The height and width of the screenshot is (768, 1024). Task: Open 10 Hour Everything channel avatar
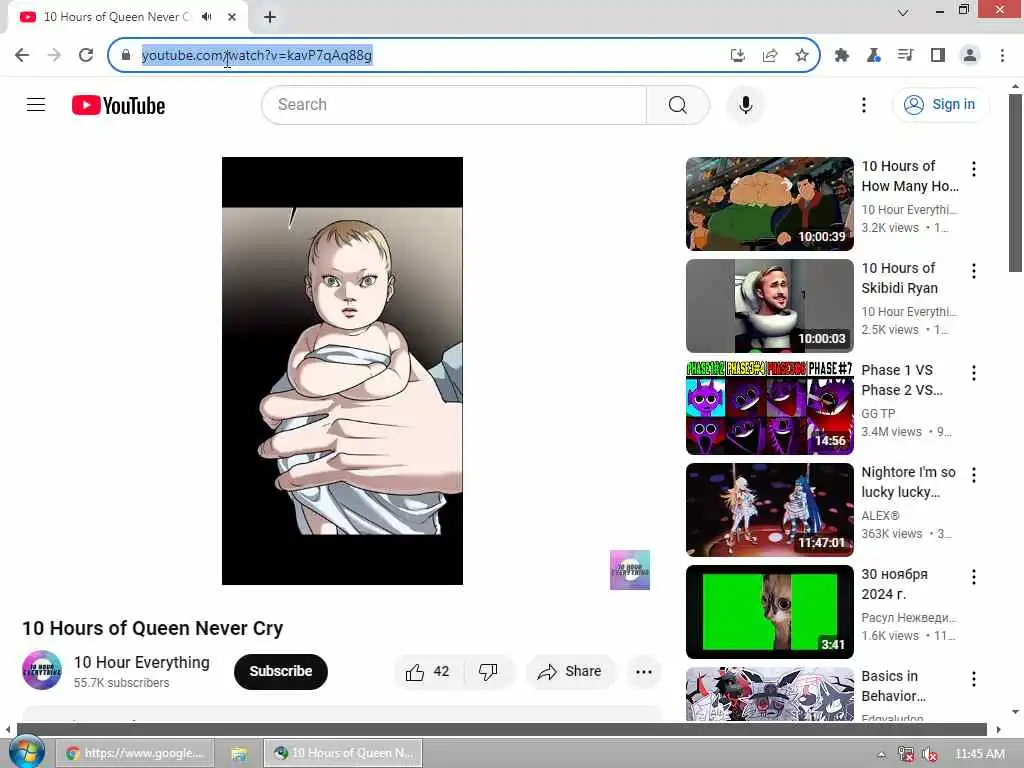[42, 670]
